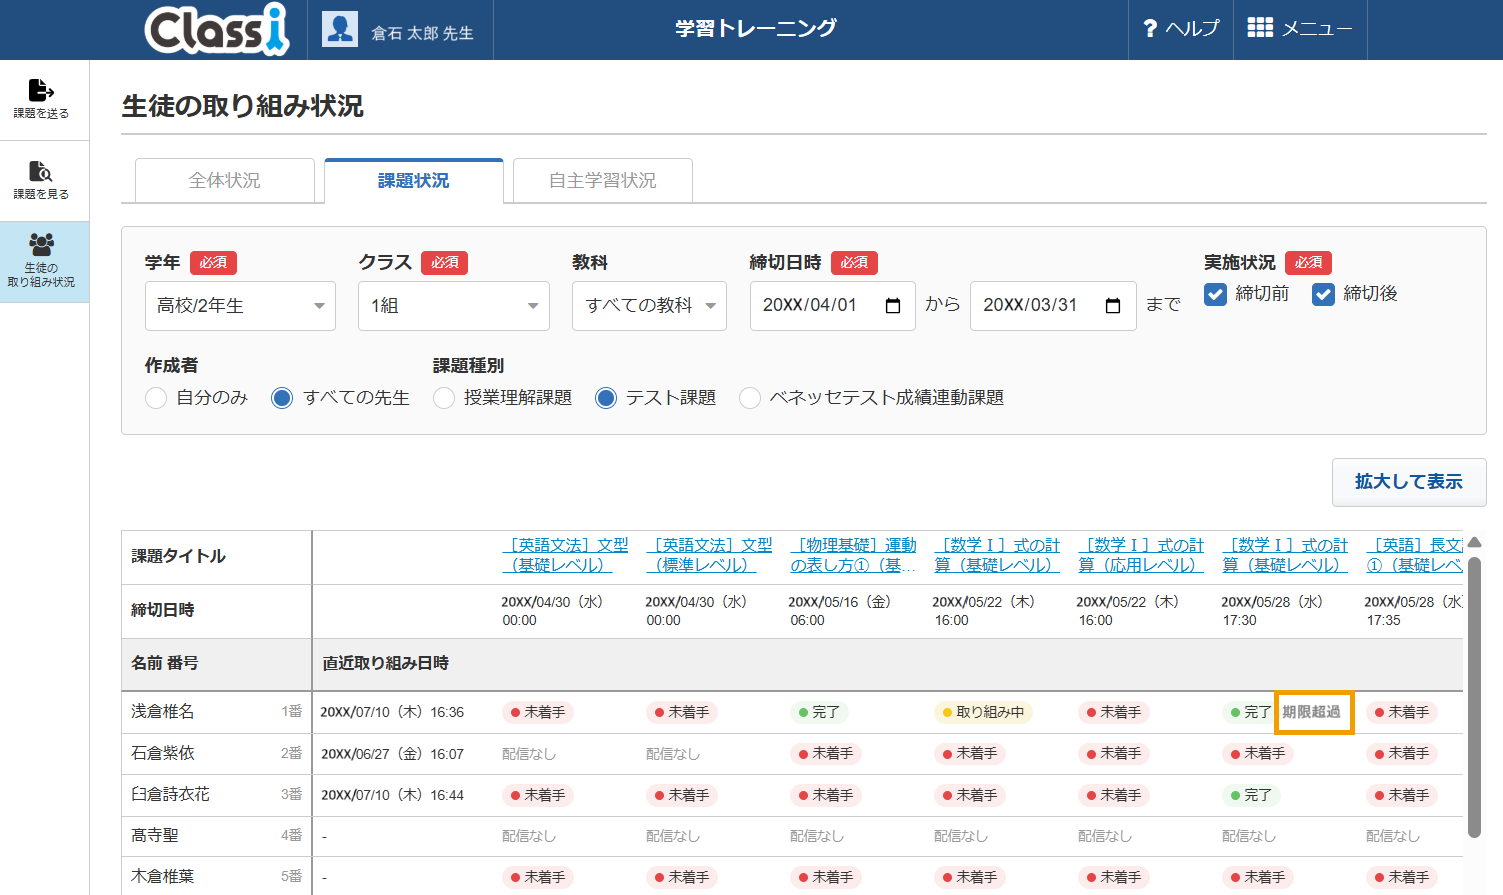This screenshot has width=1503, height=895.
Task: Open the 学年 dropdown showing 高校/2年生
Action: coord(240,306)
